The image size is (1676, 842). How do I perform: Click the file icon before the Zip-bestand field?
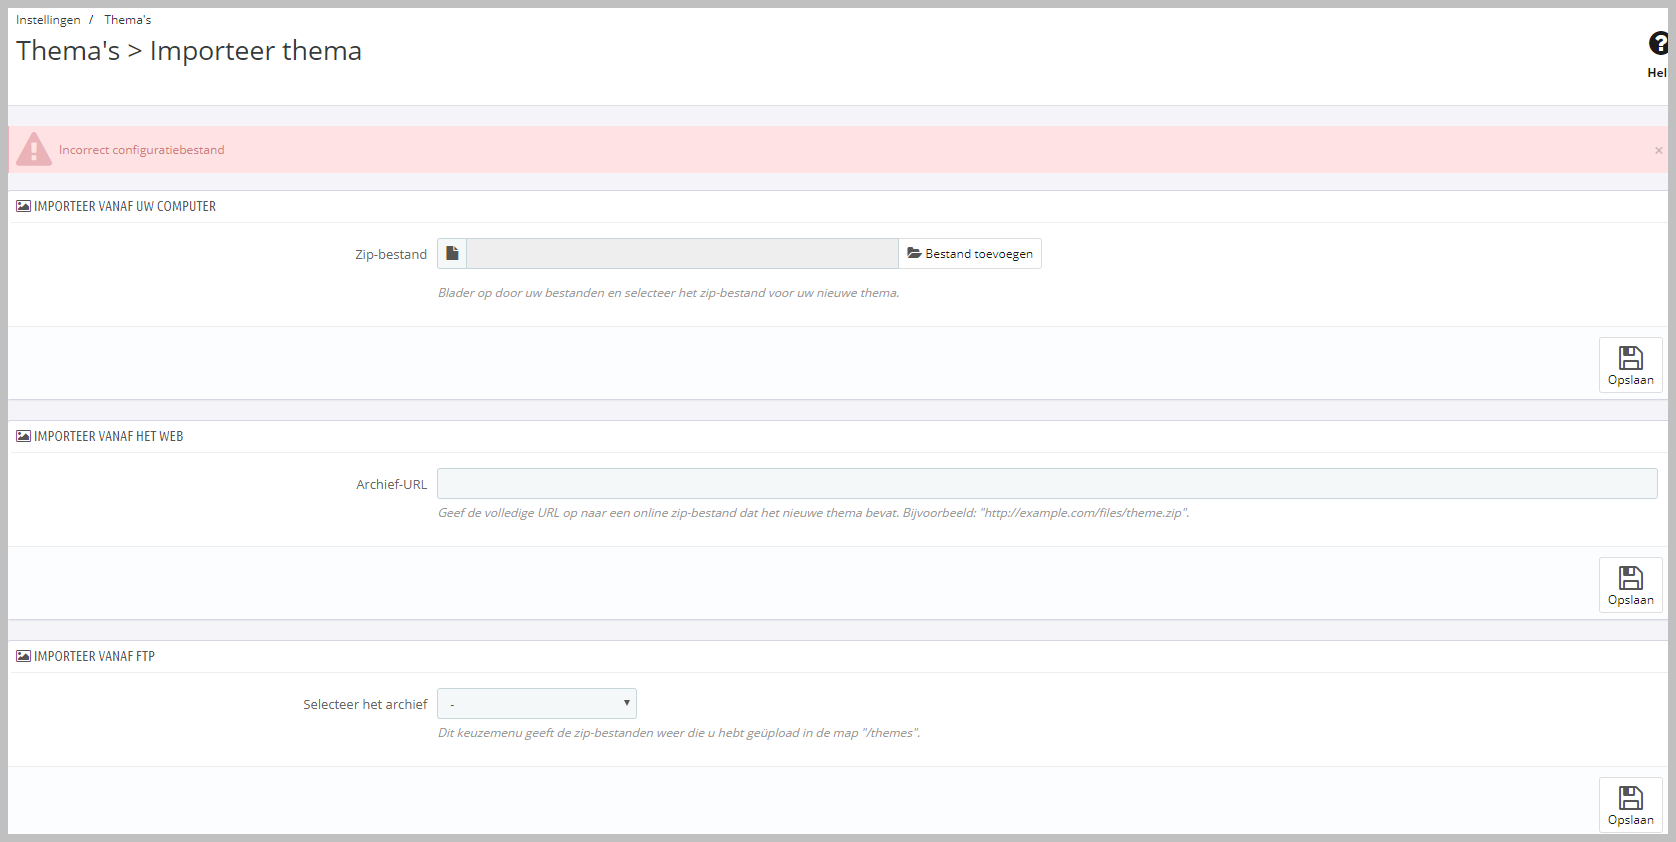(x=452, y=254)
